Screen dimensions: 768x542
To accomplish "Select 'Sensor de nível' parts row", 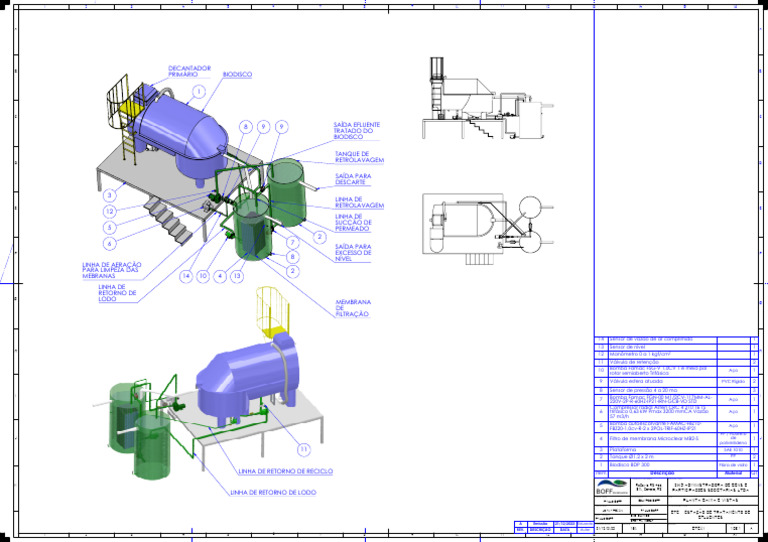I will 676,347.
